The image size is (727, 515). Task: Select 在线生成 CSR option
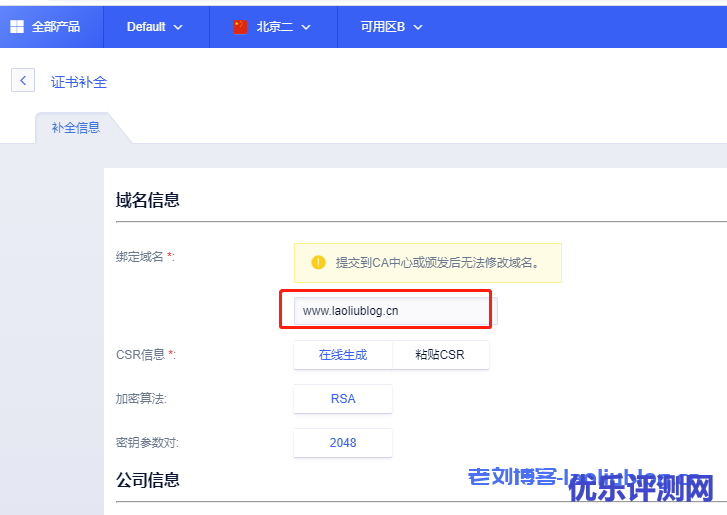pyautogui.click(x=343, y=355)
